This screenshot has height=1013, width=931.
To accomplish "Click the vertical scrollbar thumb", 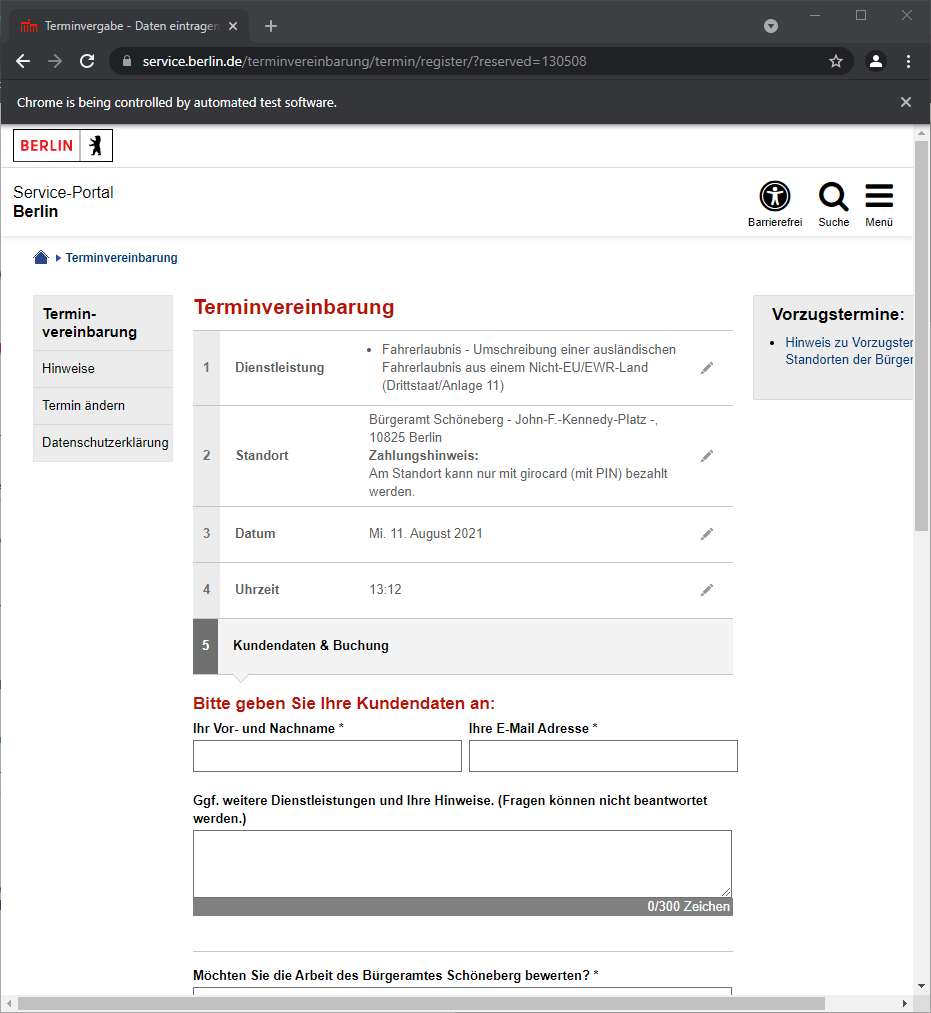I will click(921, 336).
